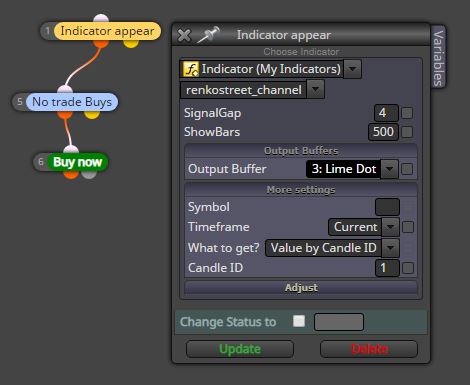470x385 pixels.
Task: Click the Symbol input field
Action: [387, 207]
